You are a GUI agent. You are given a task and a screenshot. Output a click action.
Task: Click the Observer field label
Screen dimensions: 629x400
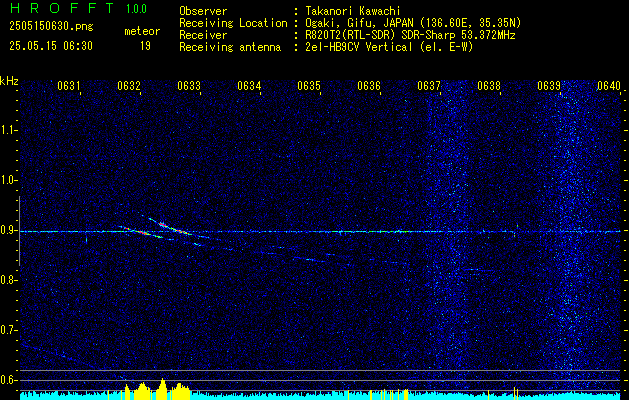[x=203, y=11]
